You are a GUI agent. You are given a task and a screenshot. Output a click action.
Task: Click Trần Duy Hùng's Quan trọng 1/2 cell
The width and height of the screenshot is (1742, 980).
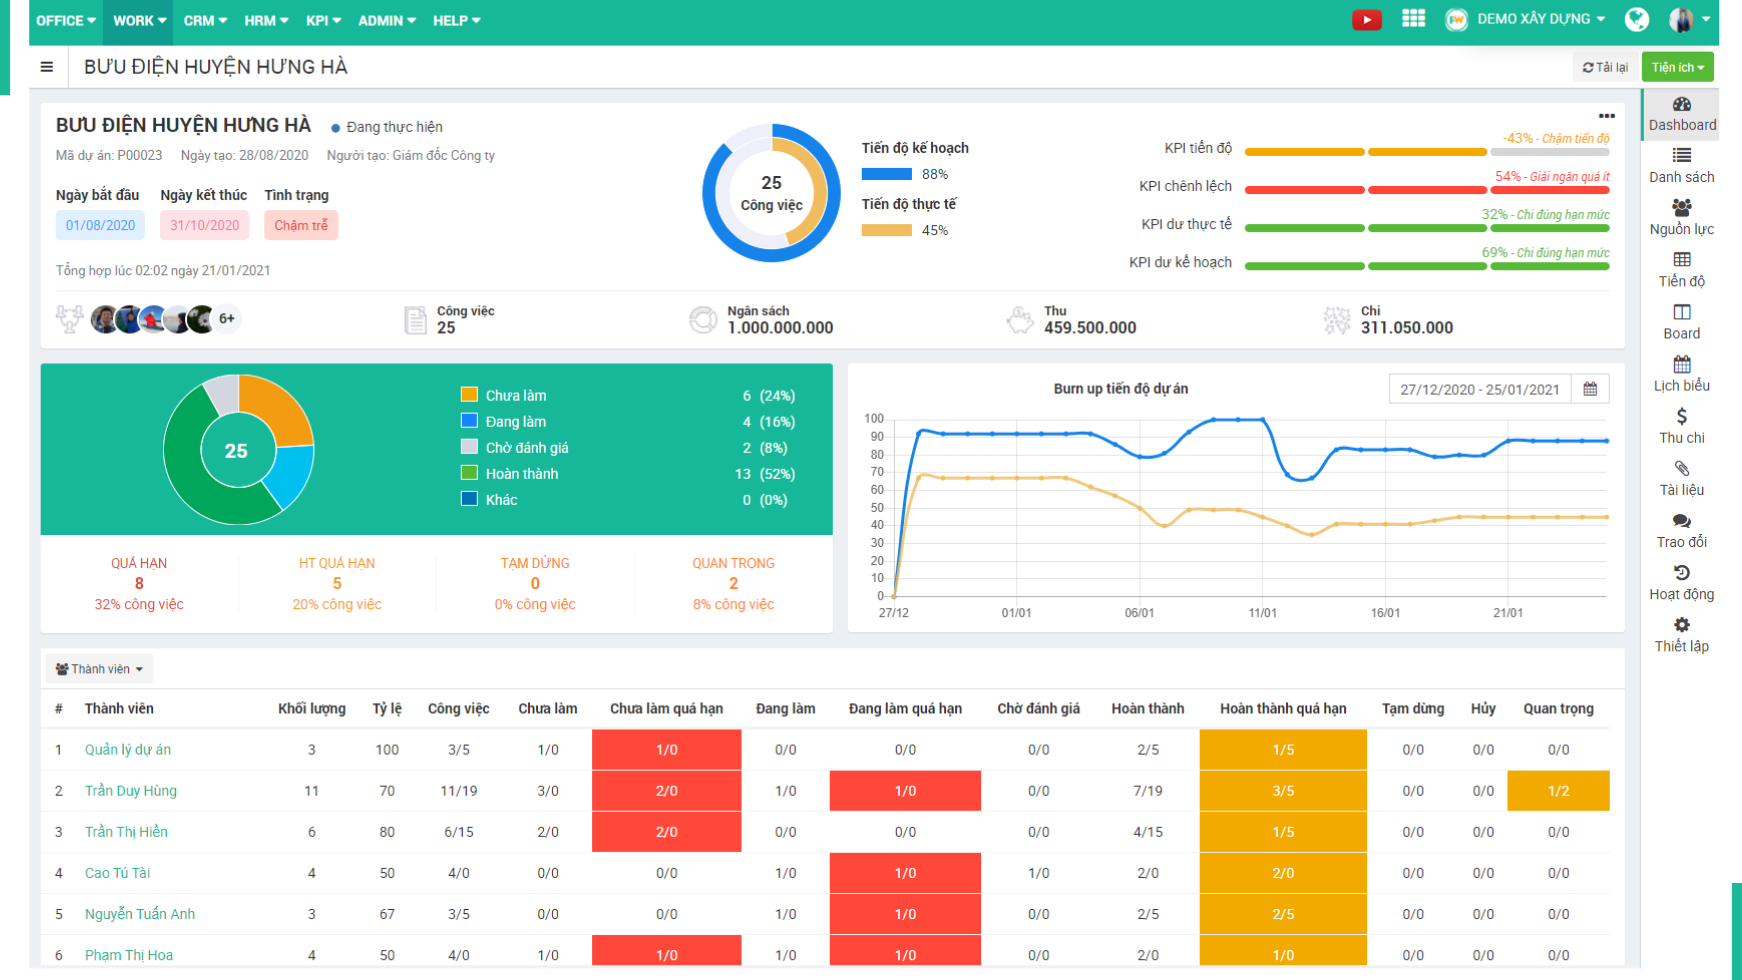coord(1558,790)
